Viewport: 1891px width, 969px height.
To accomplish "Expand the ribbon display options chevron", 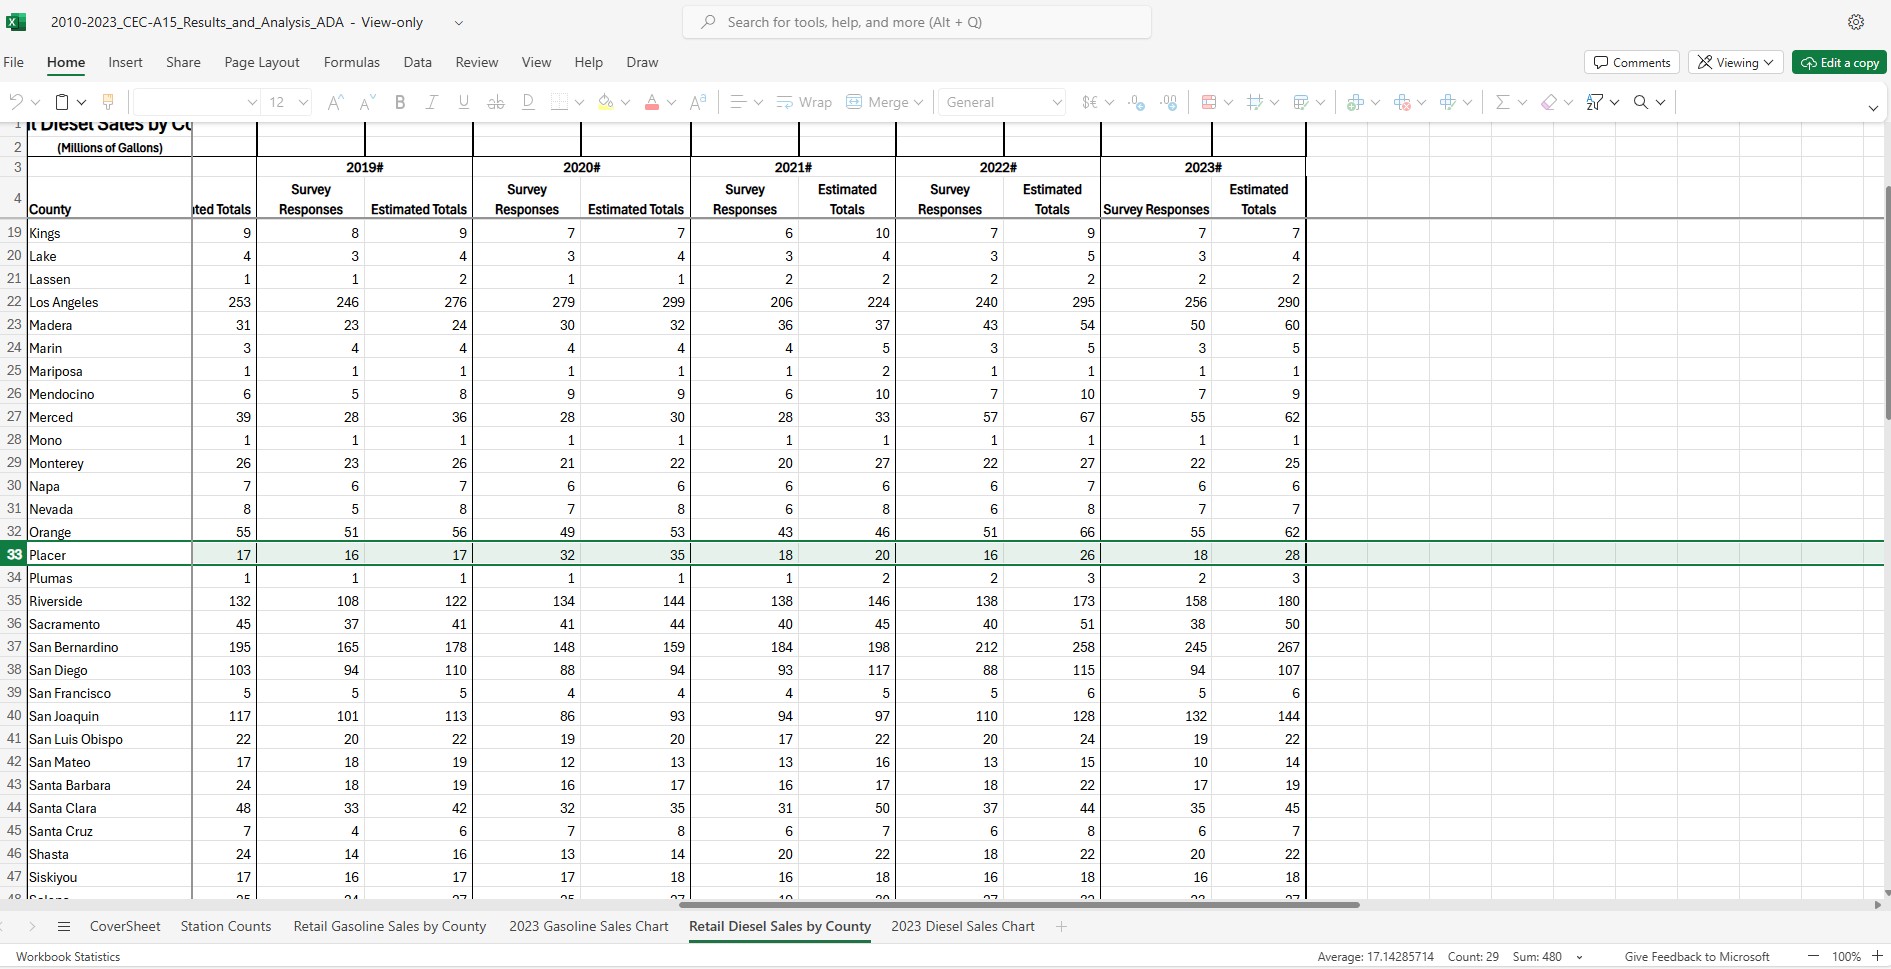I will tap(1873, 108).
